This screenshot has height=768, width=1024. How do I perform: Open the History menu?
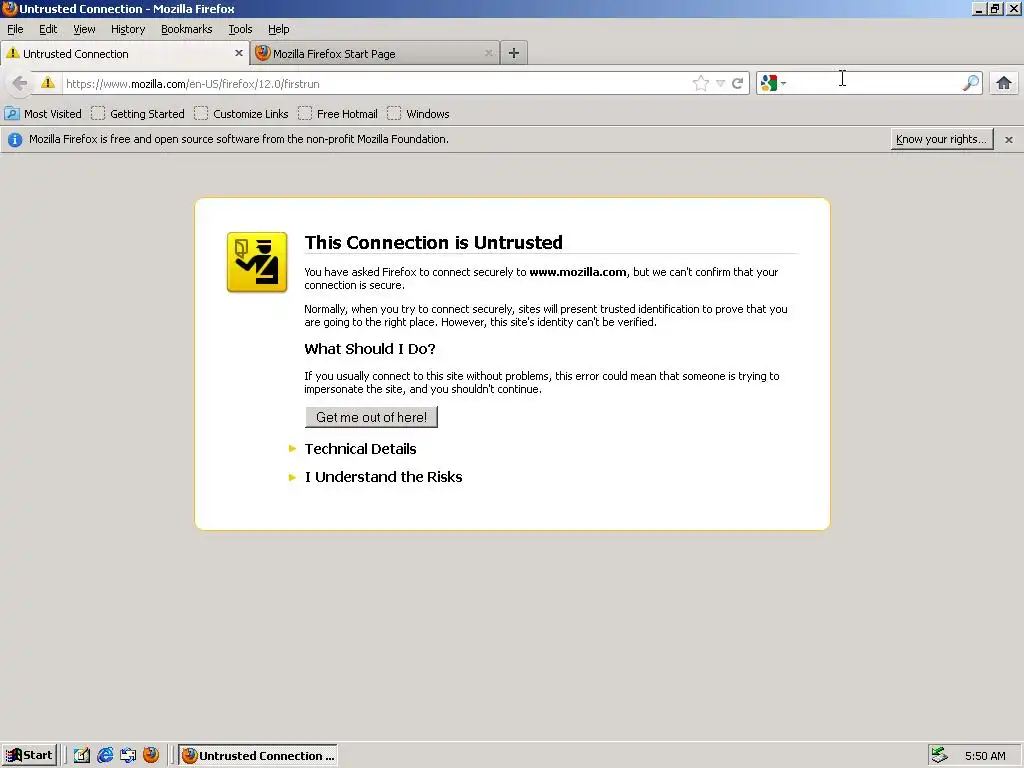(128, 29)
